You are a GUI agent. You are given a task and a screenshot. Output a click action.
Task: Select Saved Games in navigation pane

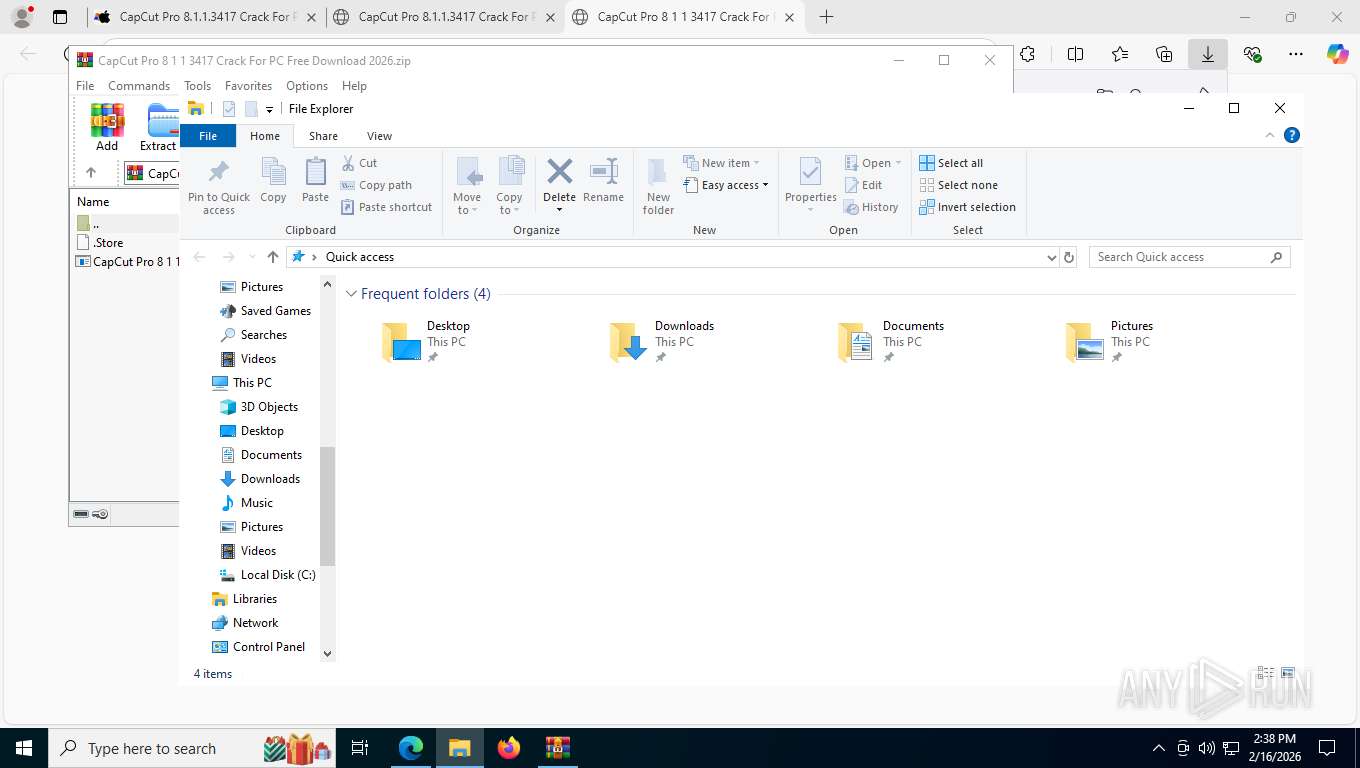tap(275, 311)
